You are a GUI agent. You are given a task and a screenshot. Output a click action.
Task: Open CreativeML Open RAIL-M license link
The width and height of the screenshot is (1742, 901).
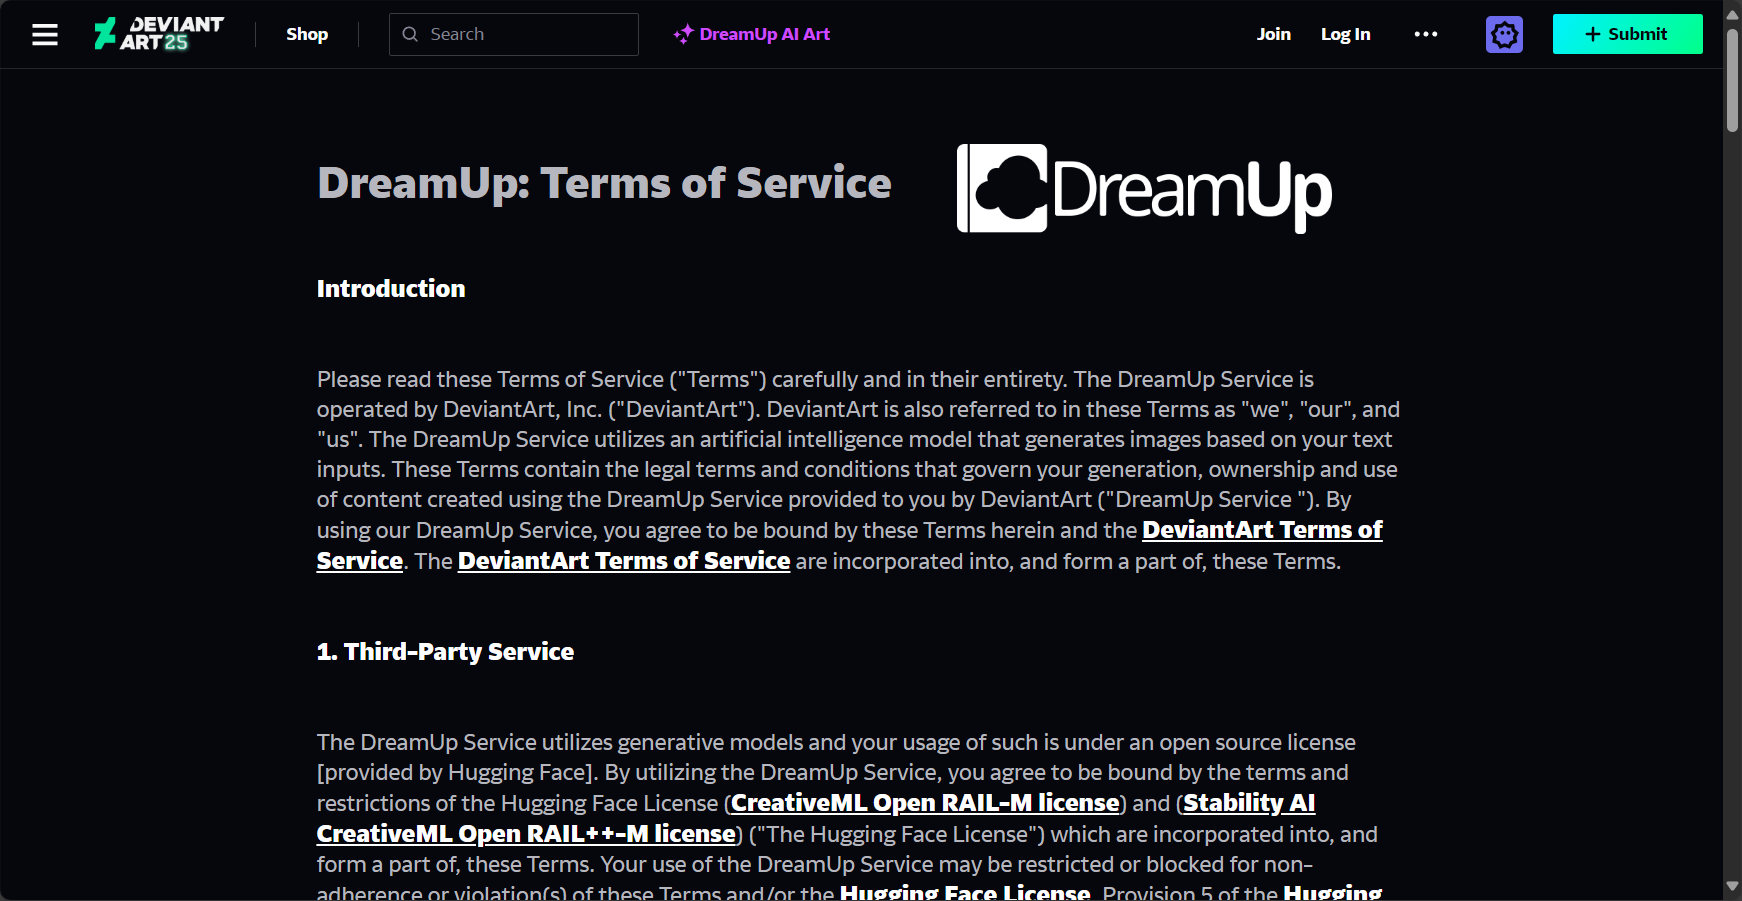coord(925,803)
